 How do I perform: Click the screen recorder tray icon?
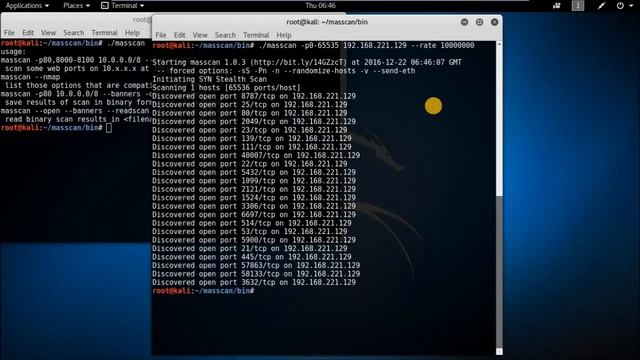tap(556, 6)
